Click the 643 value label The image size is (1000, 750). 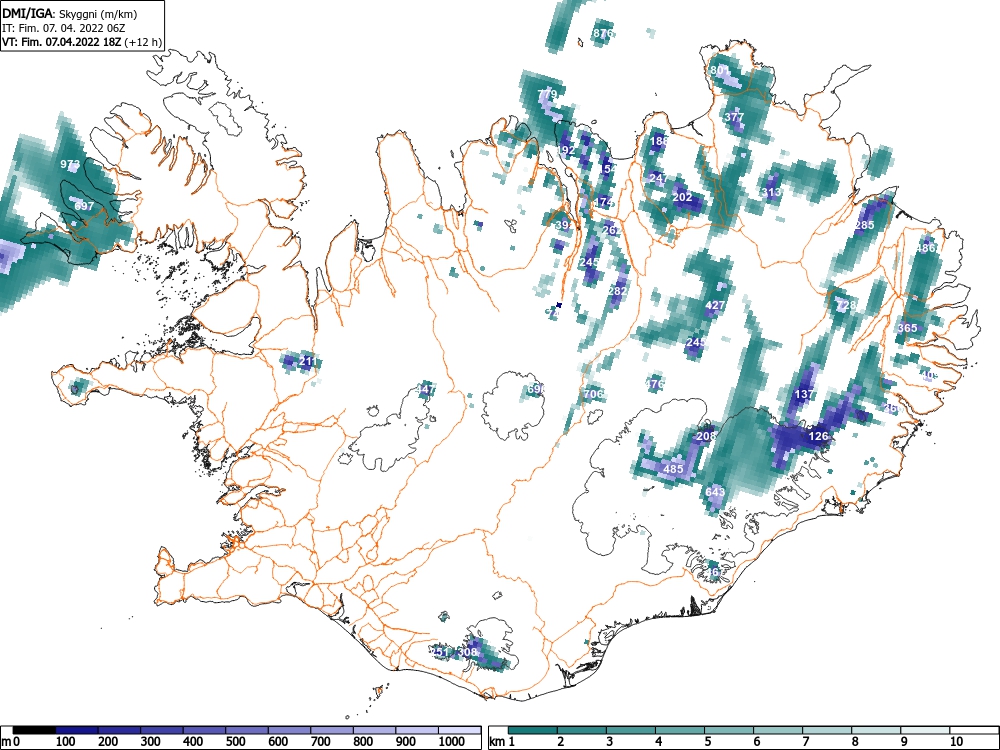coord(715,492)
